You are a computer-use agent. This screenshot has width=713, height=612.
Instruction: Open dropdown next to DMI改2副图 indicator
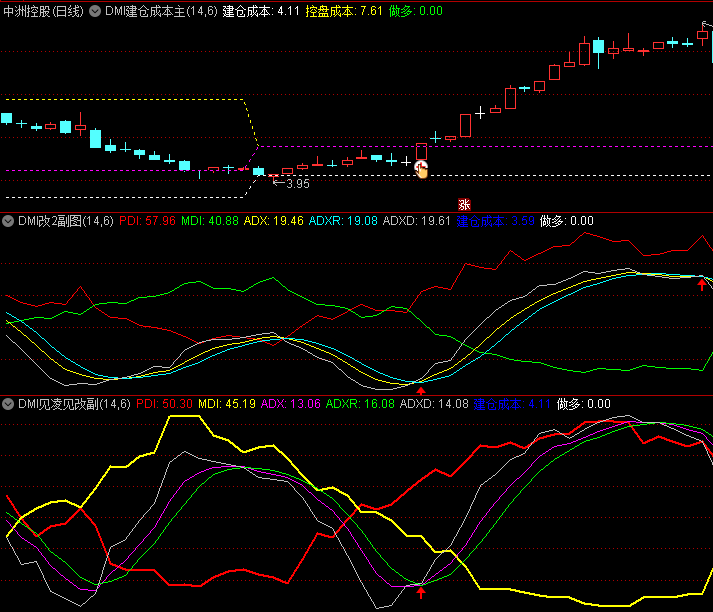pos(8,221)
